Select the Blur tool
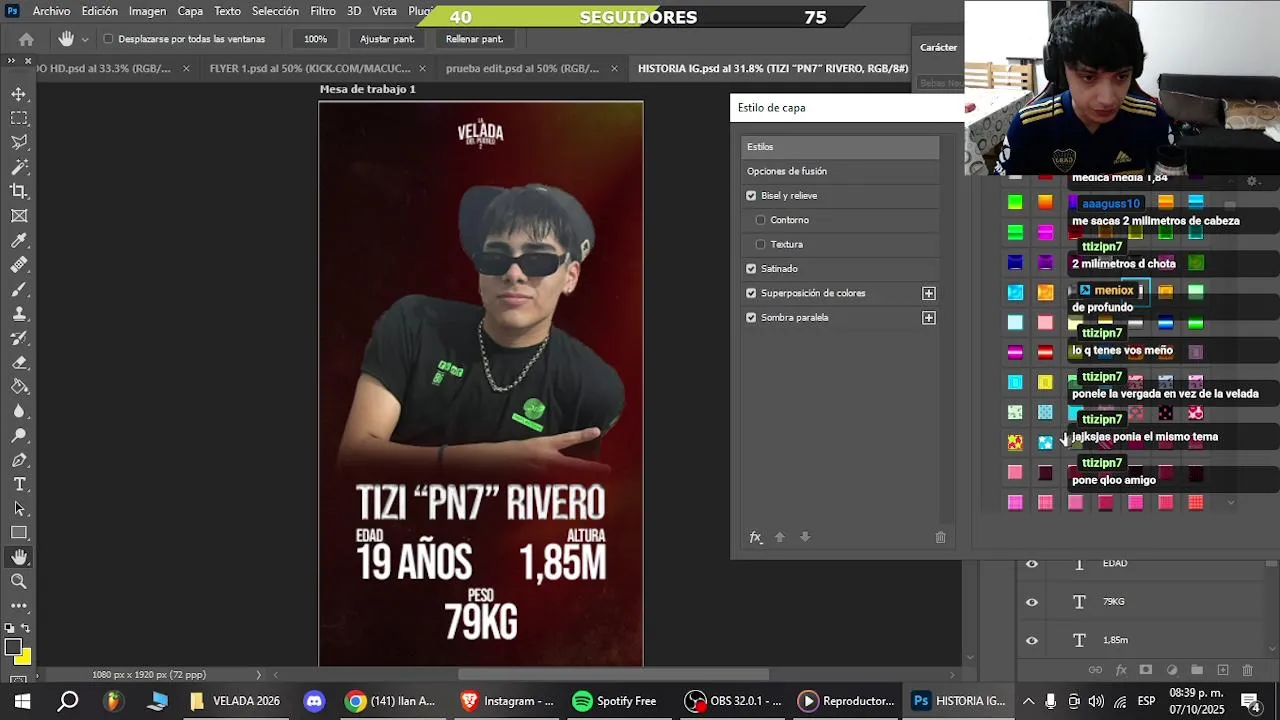Viewport: 1280px width, 720px height. [19, 411]
